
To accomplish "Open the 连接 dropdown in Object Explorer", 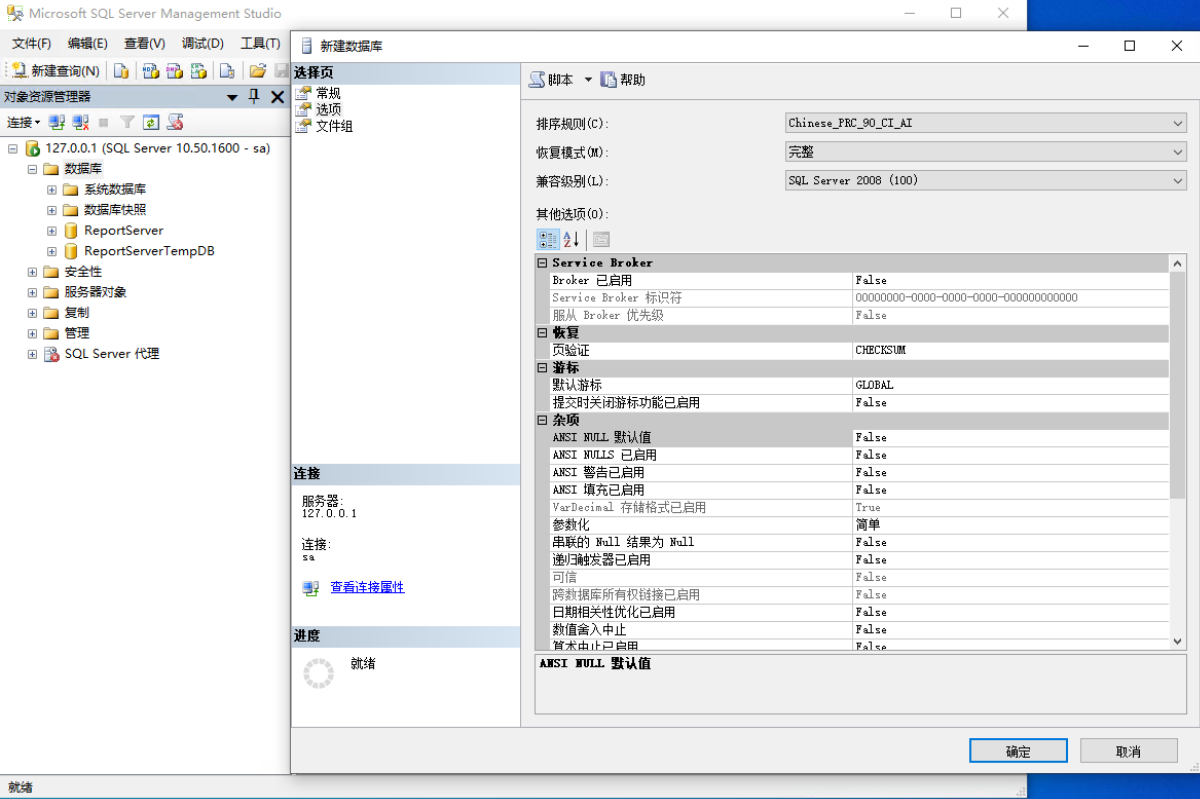I will pyautogui.click(x=24, y=122).
